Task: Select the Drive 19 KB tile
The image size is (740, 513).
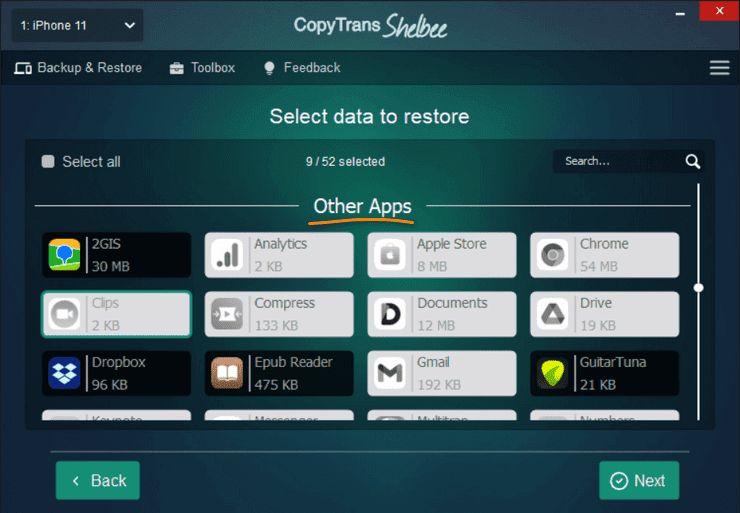Action: pyautogui.click(x=605, y=314)
